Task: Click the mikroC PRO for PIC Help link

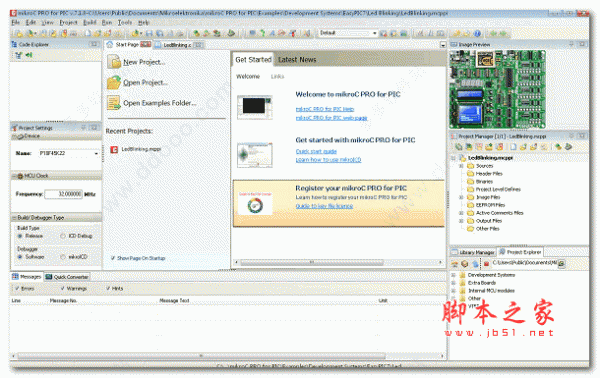Action: [325, 109]
